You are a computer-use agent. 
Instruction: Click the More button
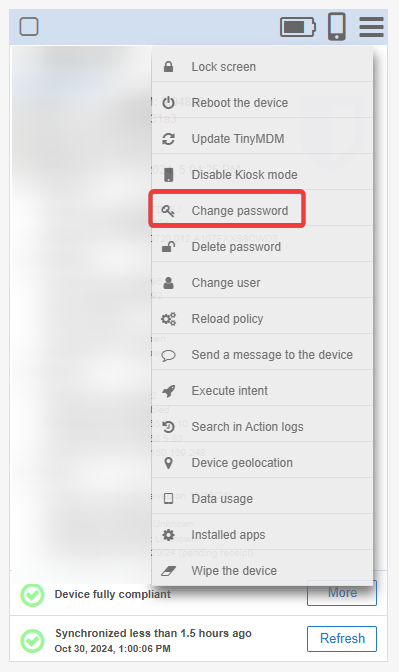point(342,593)
